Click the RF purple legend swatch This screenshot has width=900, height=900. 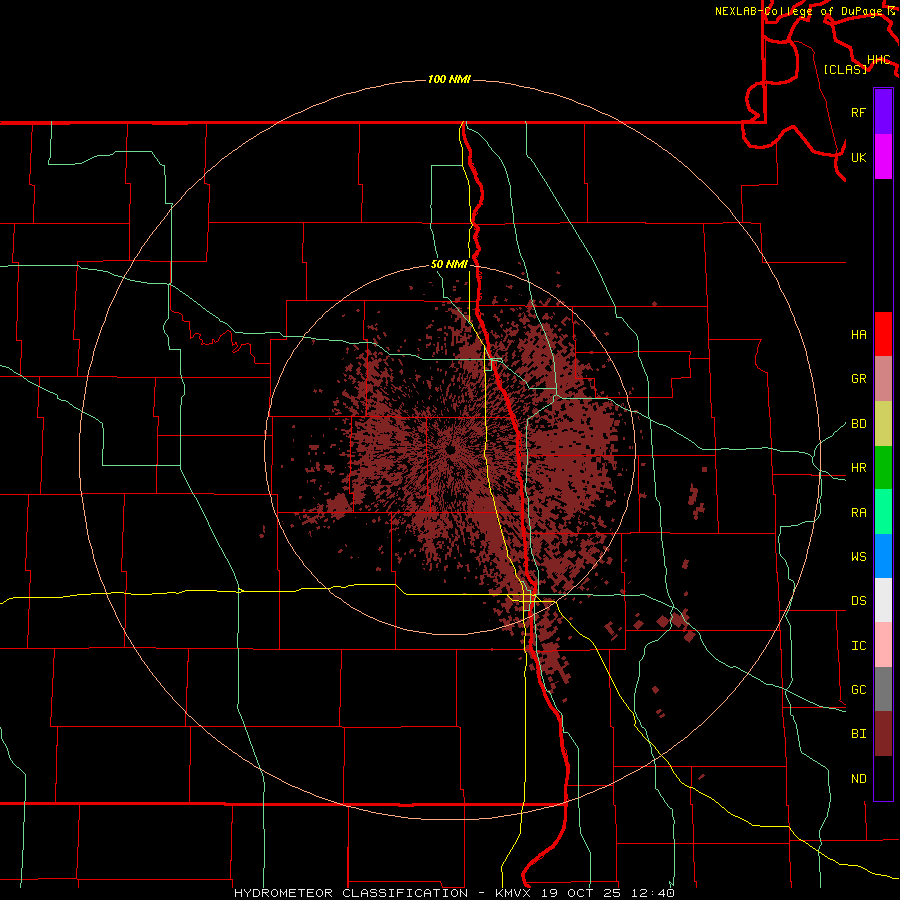pyautogui.click(x=883, y=112)
